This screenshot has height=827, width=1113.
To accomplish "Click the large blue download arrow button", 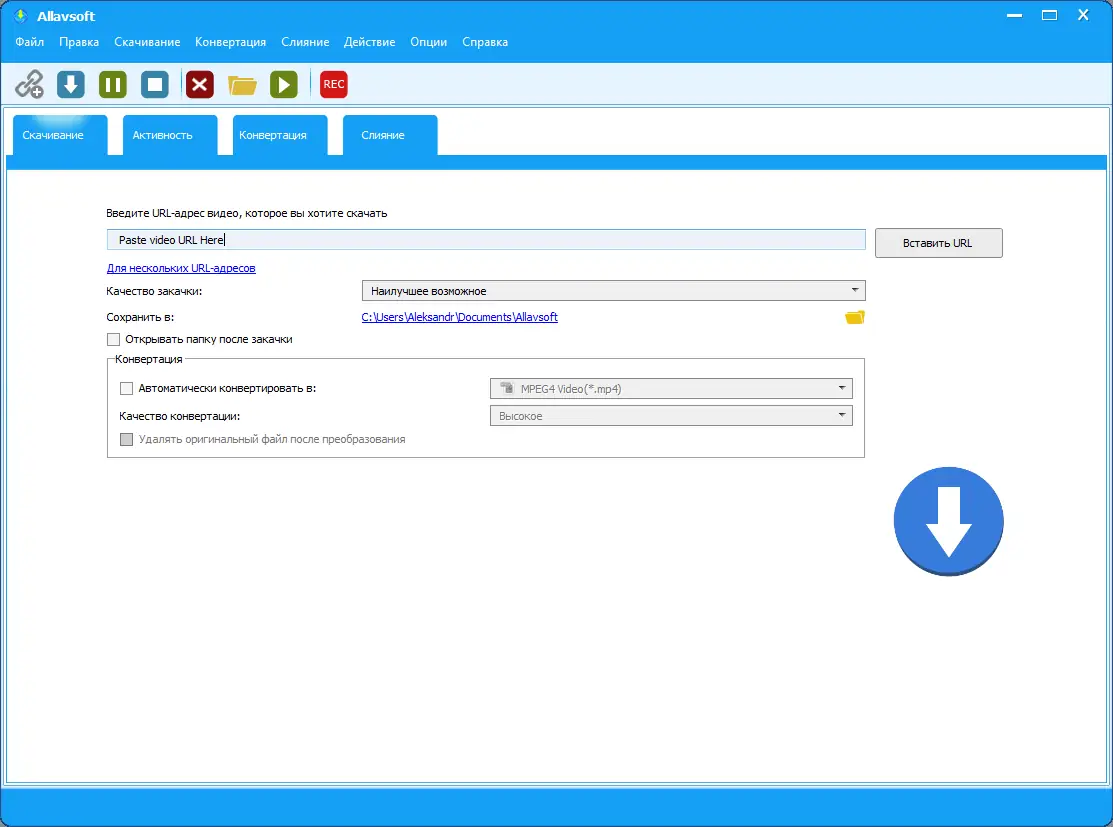I will point(948,520).
